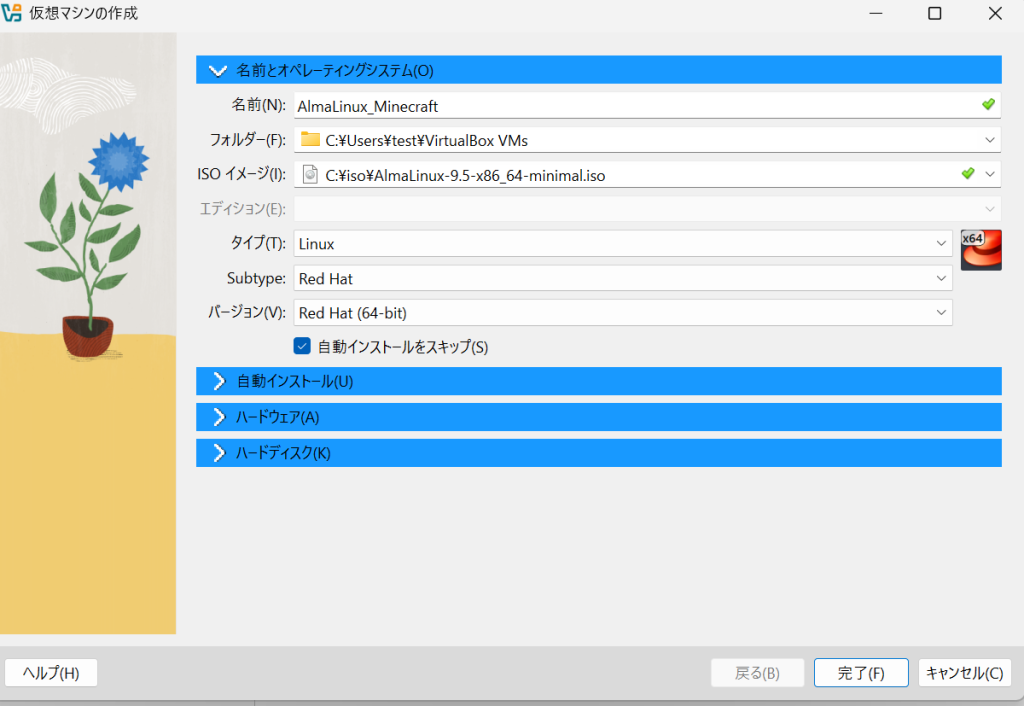Uncheck the 自動インストールをスキップ(S) checkbox
This screenshot has width=1024, height=706.
coord(302,346)
